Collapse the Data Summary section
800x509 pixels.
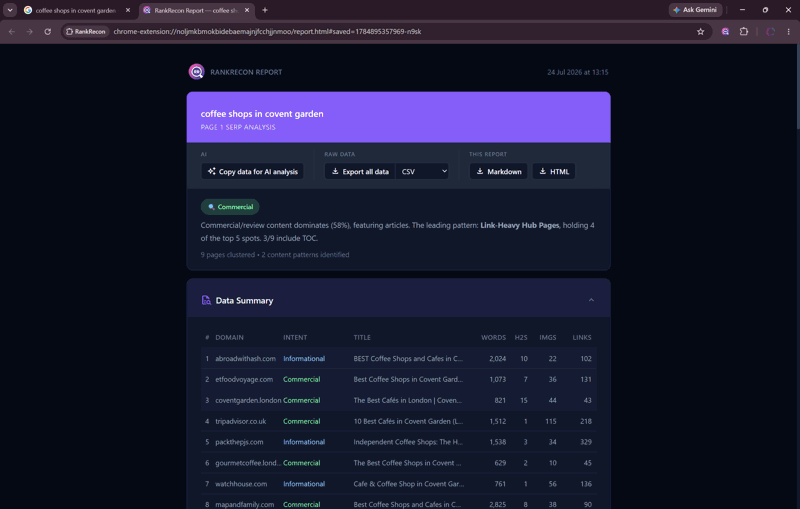point(591,300)
